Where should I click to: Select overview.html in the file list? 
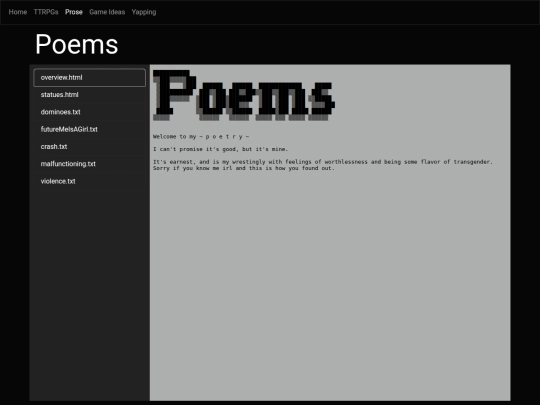tap(90, 77)
